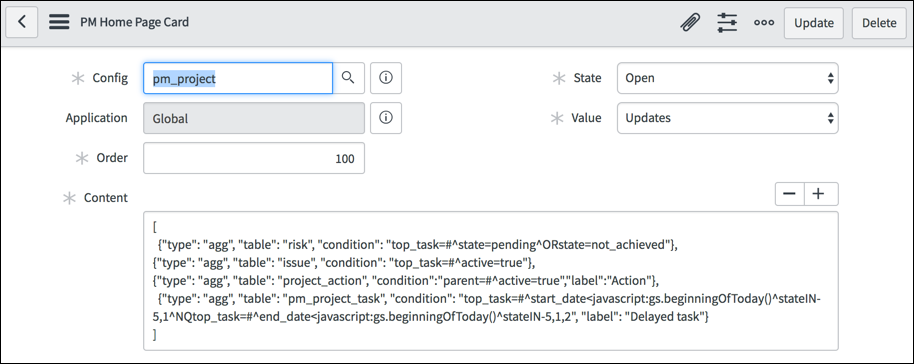The image size is (914, 364).
Task: Go back using the left chevron button
Action: (22, 23)
